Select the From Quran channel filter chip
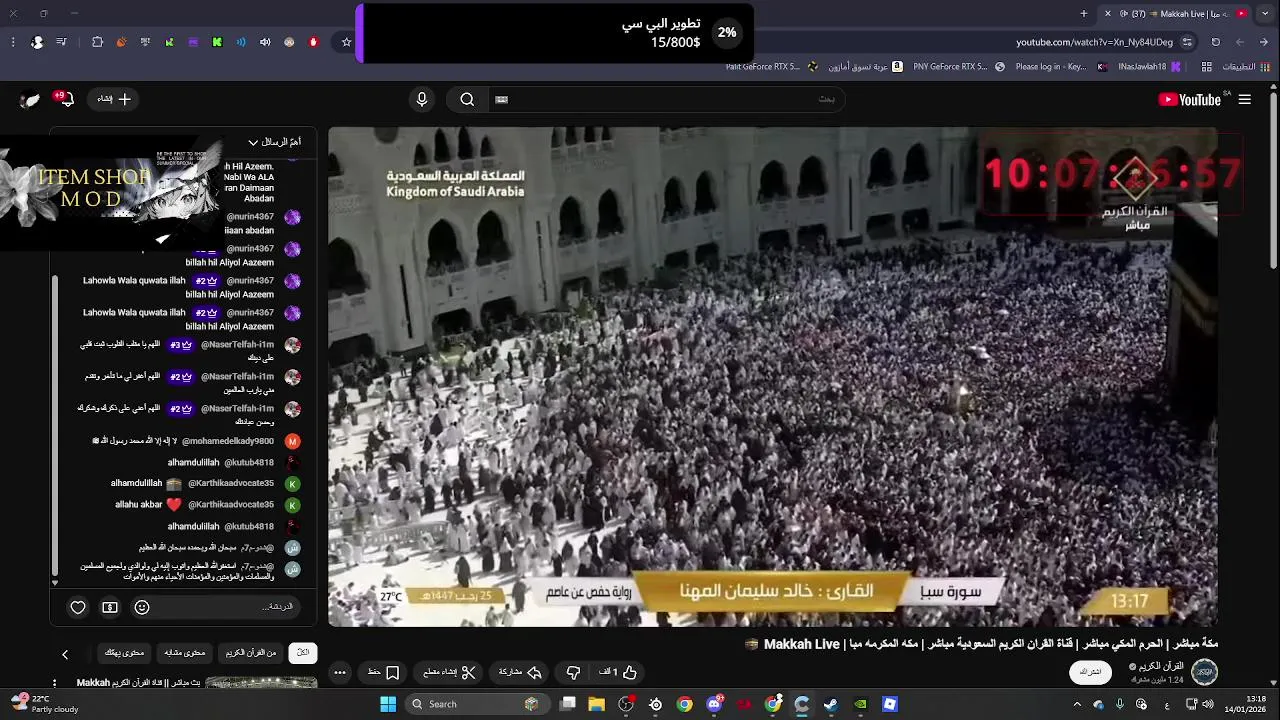Image resolution: width=1280 pixels, height=720 pixels. [251, 653]
